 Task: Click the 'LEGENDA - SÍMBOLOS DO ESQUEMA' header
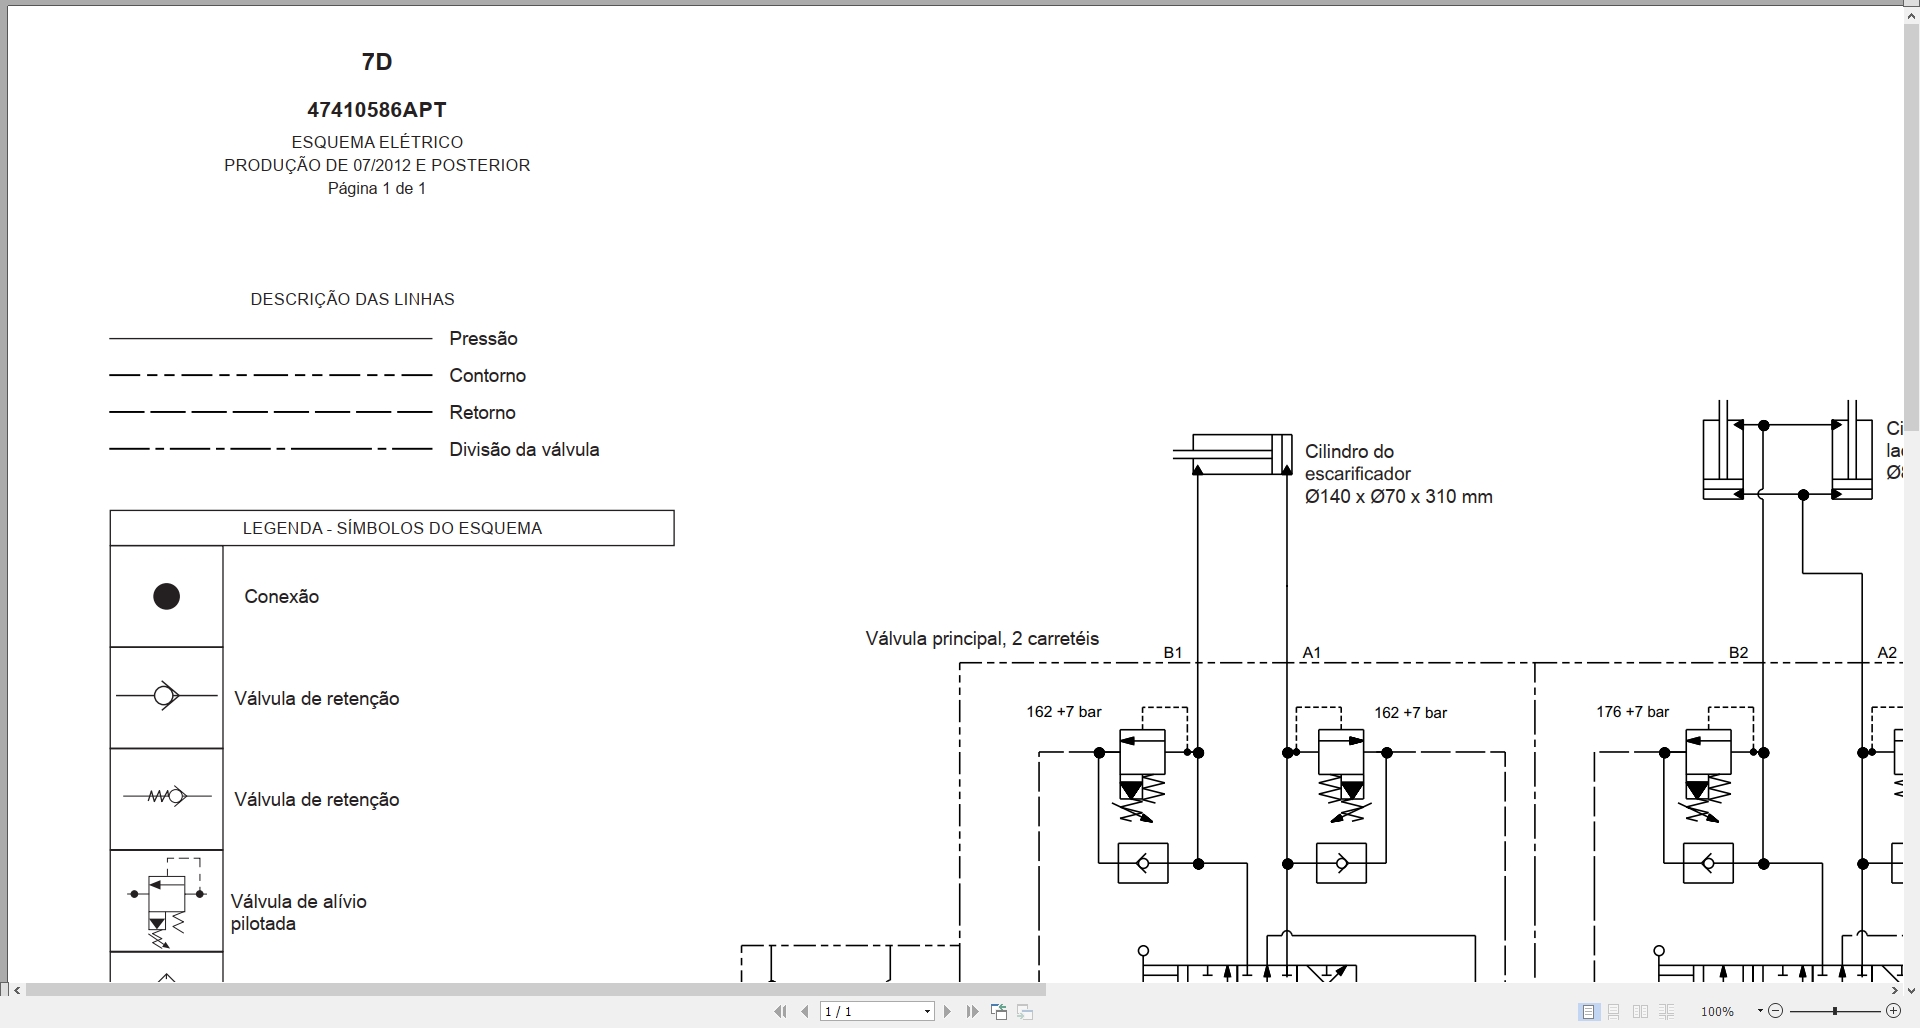tap(392, 528)
